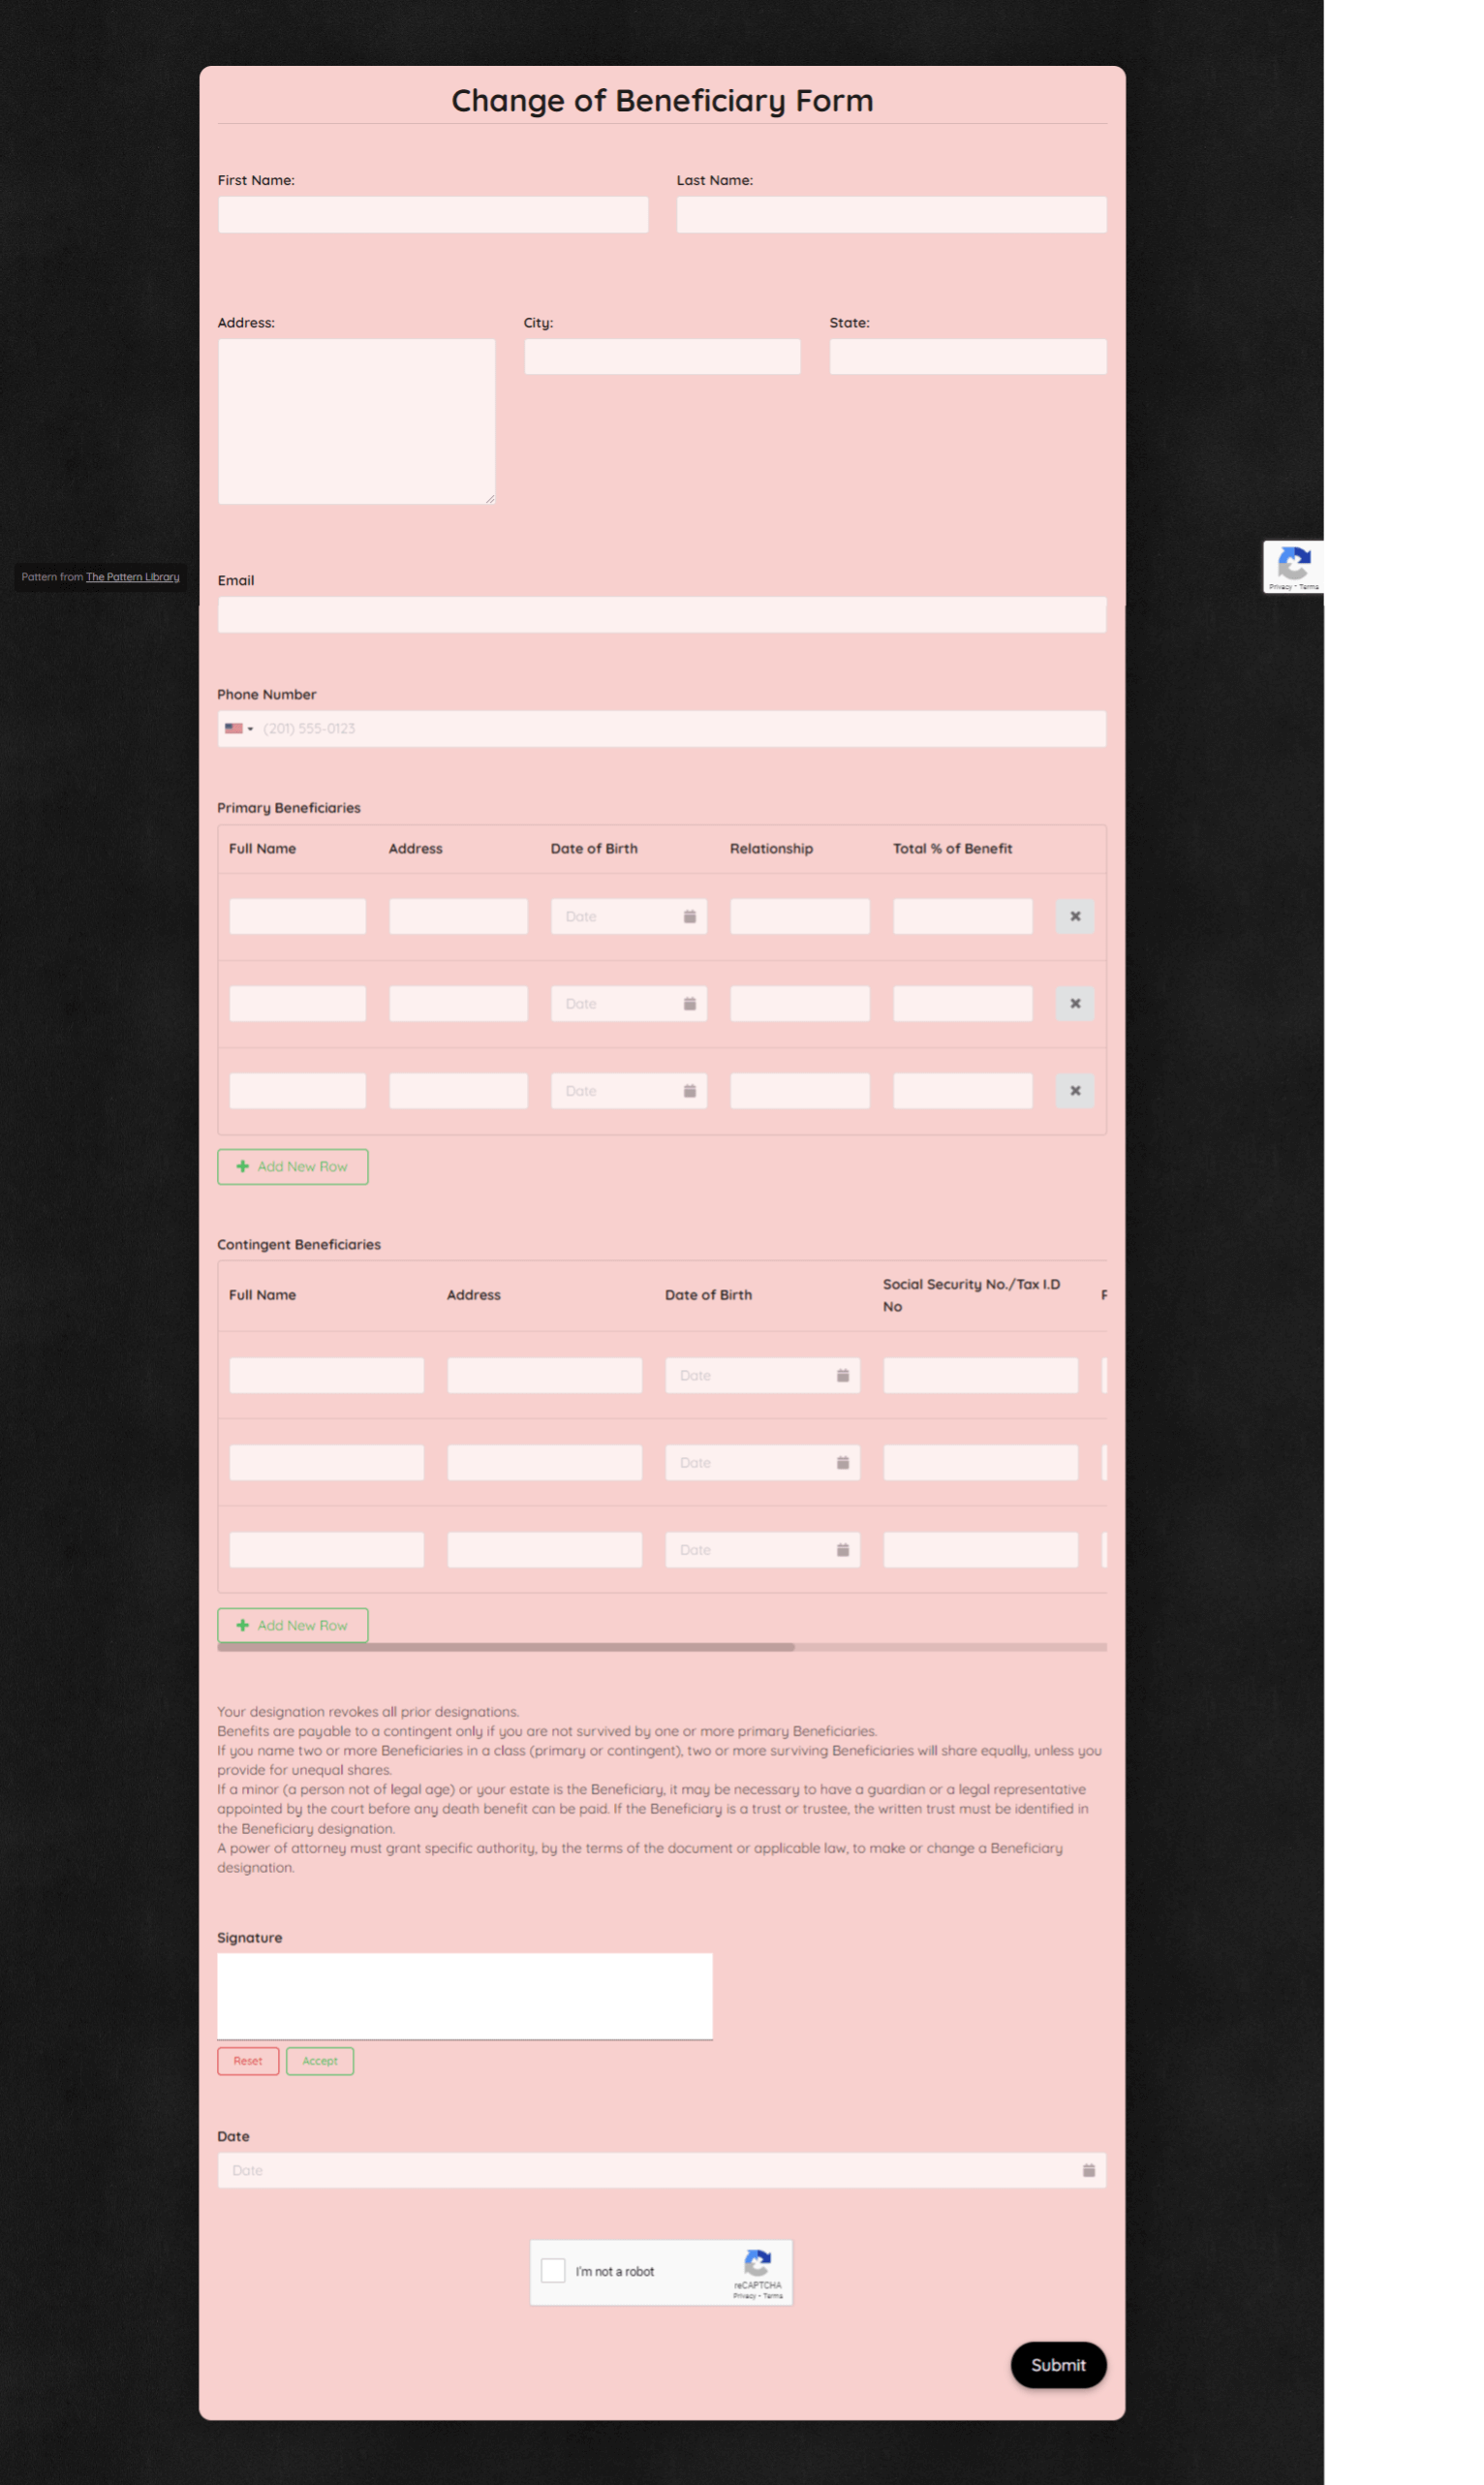
Task: Click second primary row Relationship field
Action: coord(800,1003)
